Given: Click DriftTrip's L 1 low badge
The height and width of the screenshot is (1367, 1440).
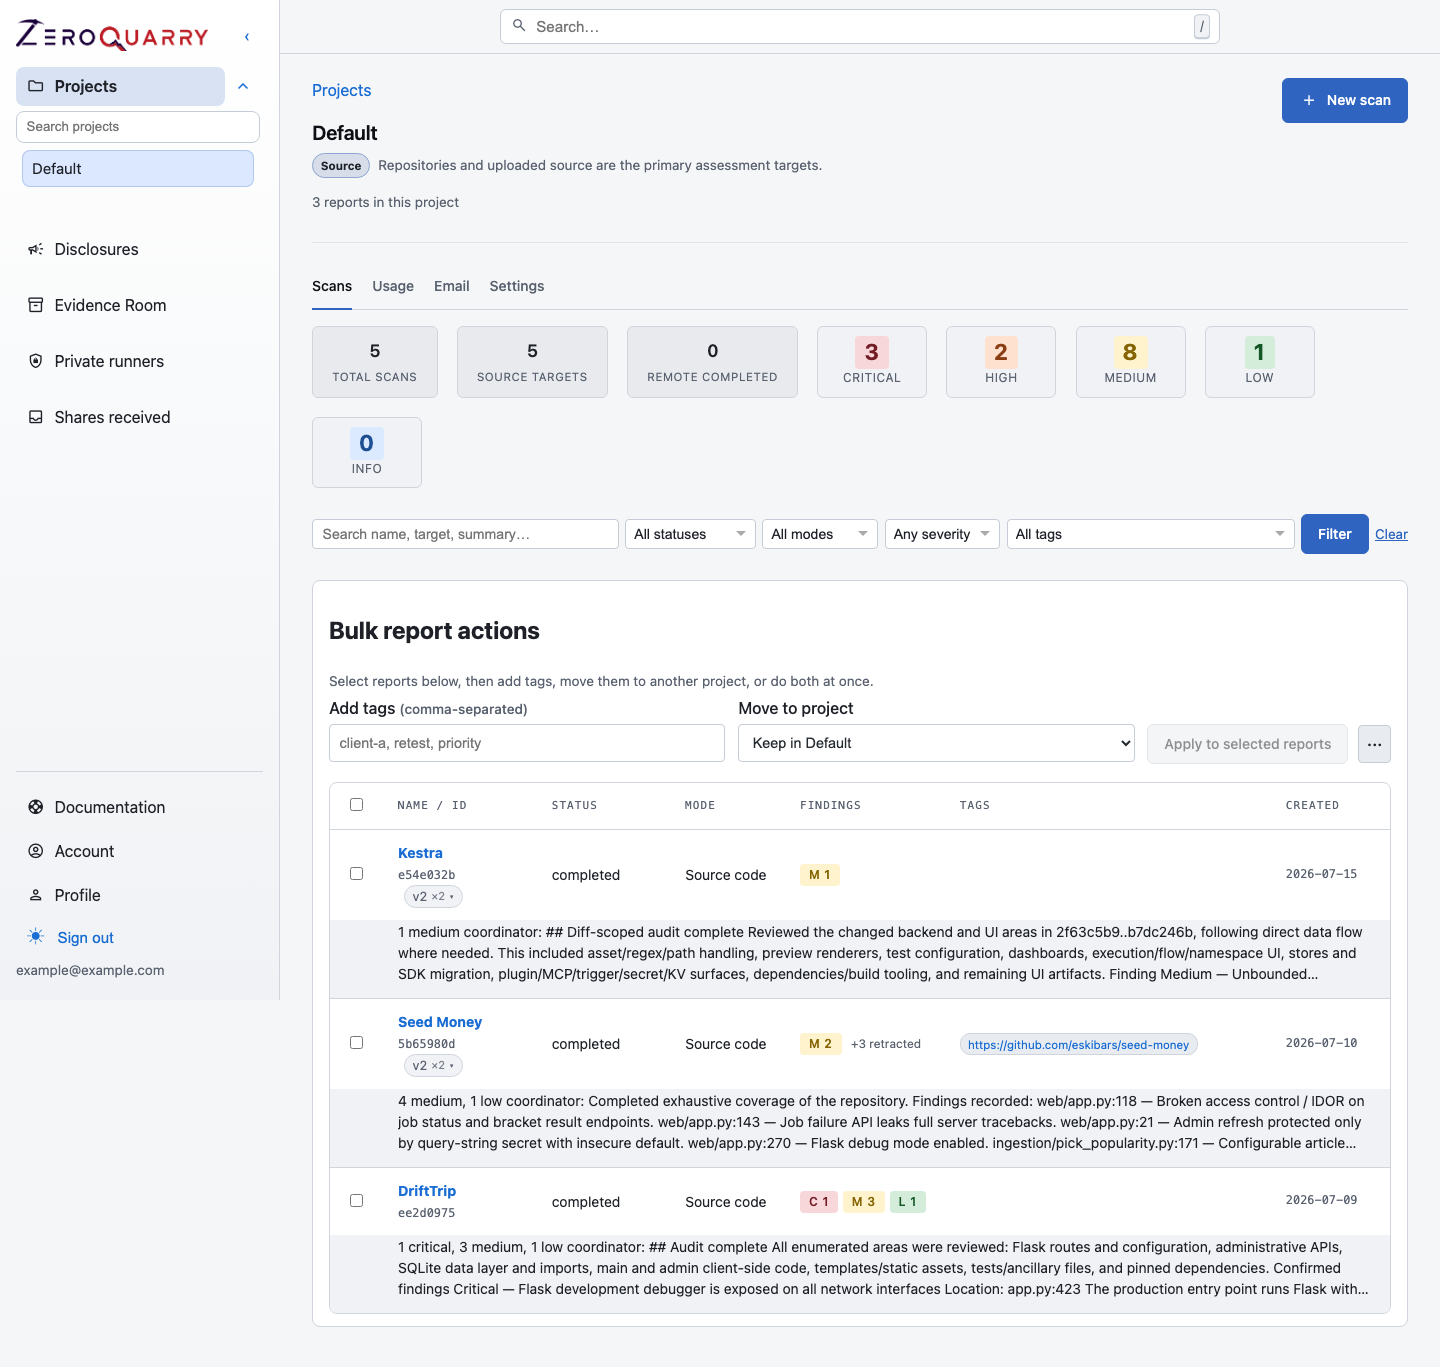Looking at the screenshot, I should (907, 1202).
